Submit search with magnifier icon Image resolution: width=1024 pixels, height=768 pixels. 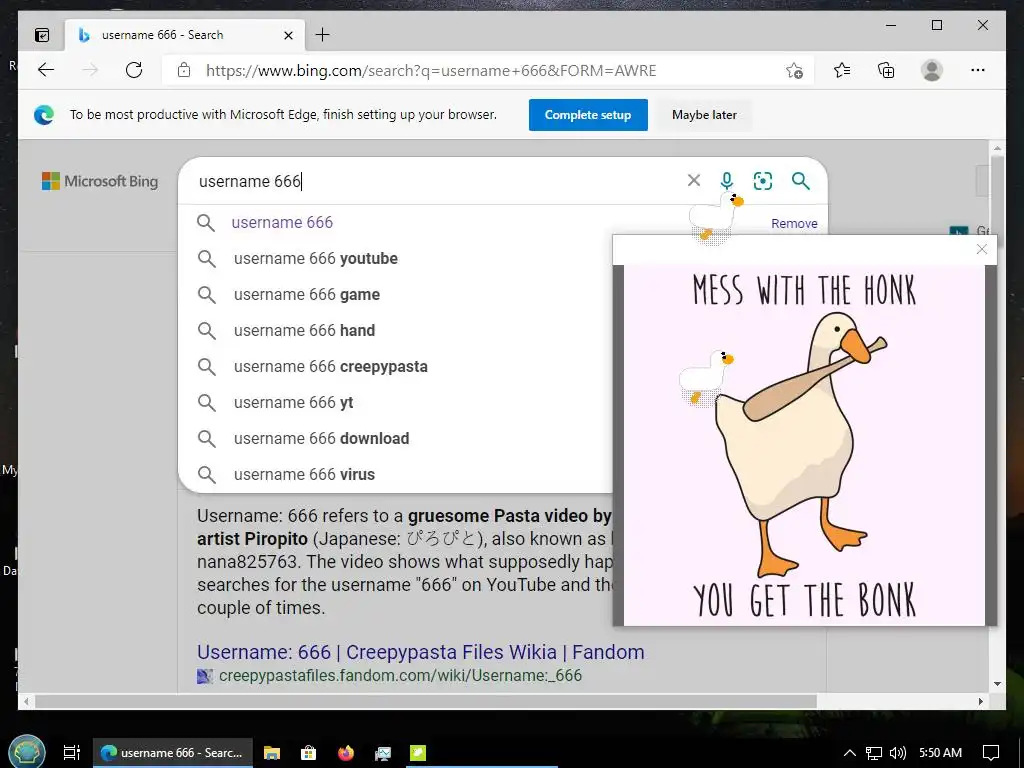[x=801, y=180]
